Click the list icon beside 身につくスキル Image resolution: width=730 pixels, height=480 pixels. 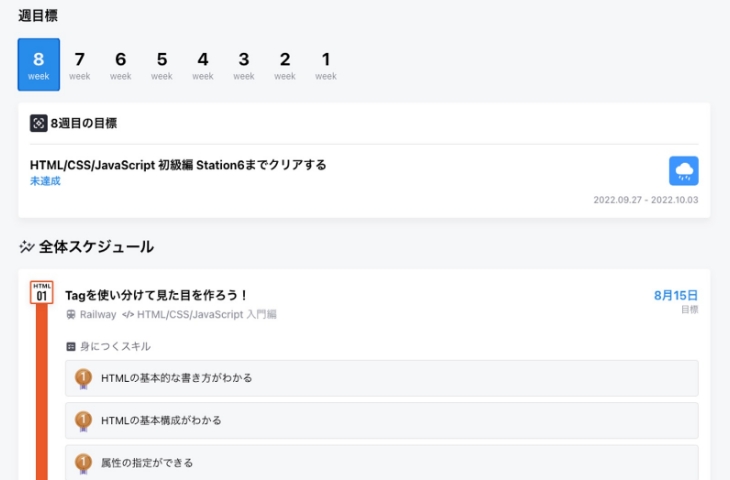click(x=71, y=346)
